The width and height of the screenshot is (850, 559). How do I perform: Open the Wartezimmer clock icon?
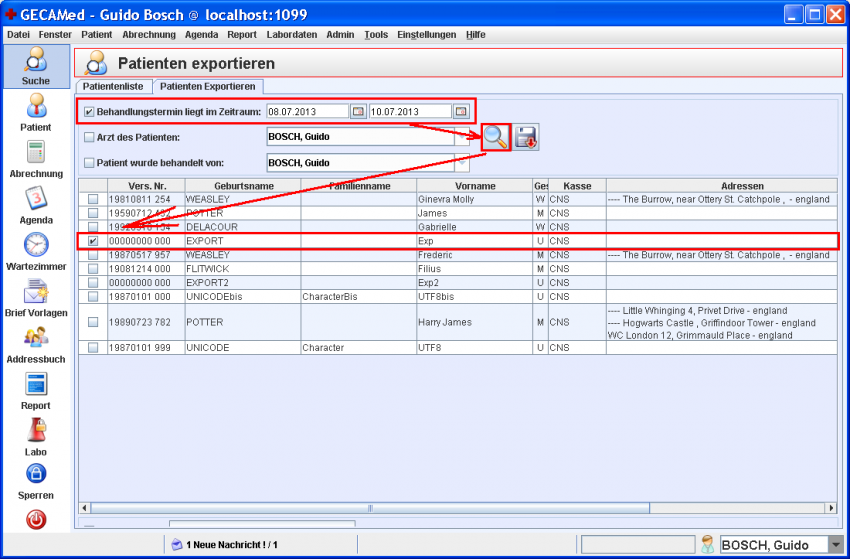[x=36, y=244]
